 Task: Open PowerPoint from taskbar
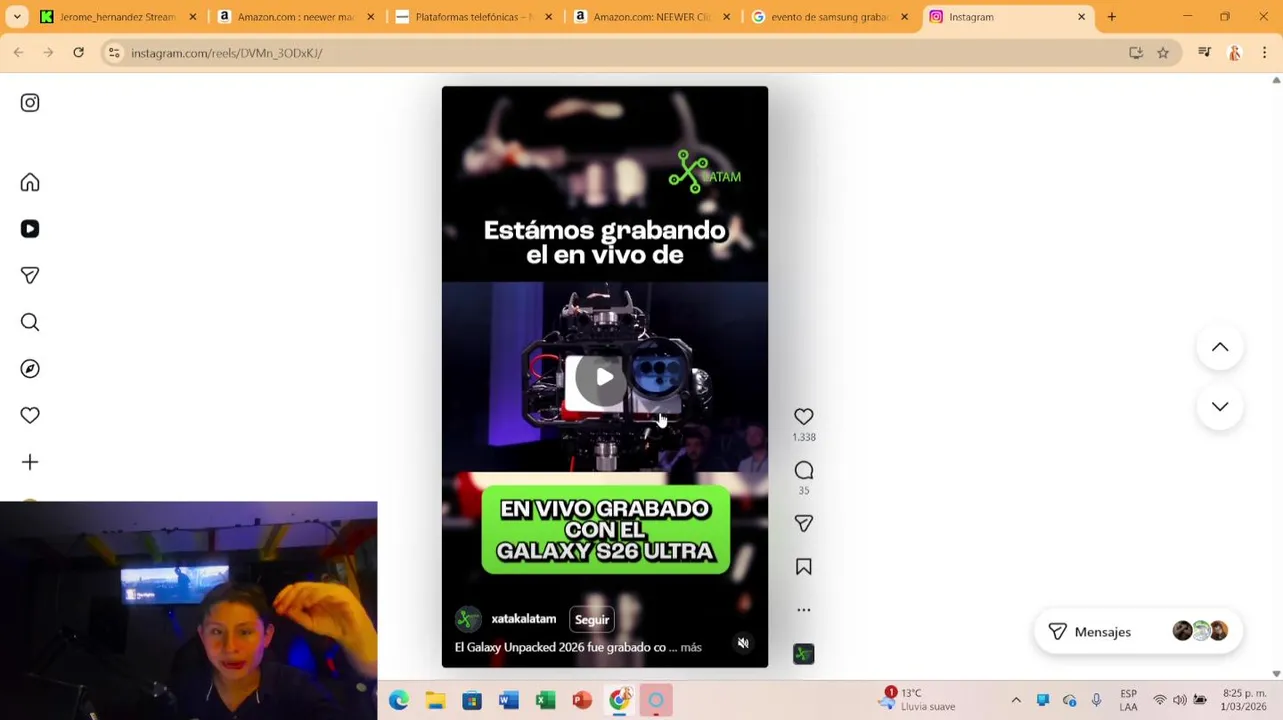582,701
